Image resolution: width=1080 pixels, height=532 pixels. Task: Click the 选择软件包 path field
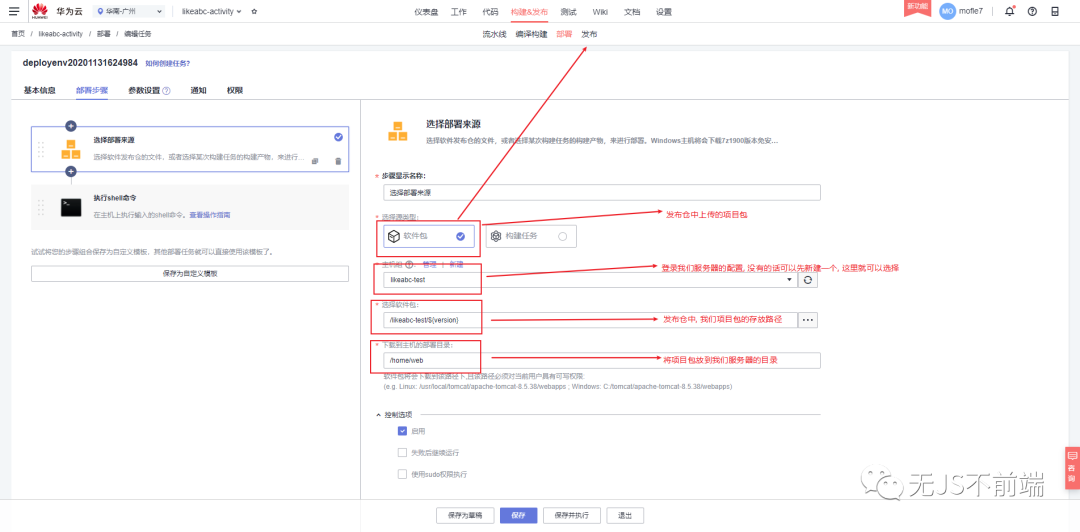[590, 320]
